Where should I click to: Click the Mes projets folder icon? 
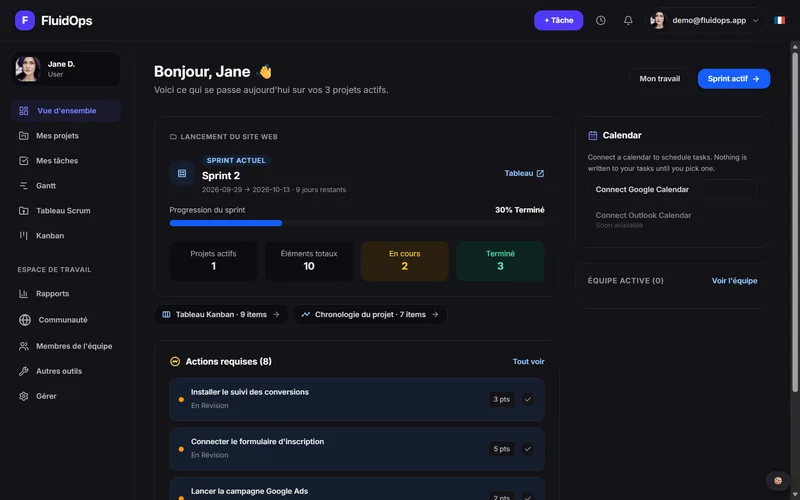point(23,136)
